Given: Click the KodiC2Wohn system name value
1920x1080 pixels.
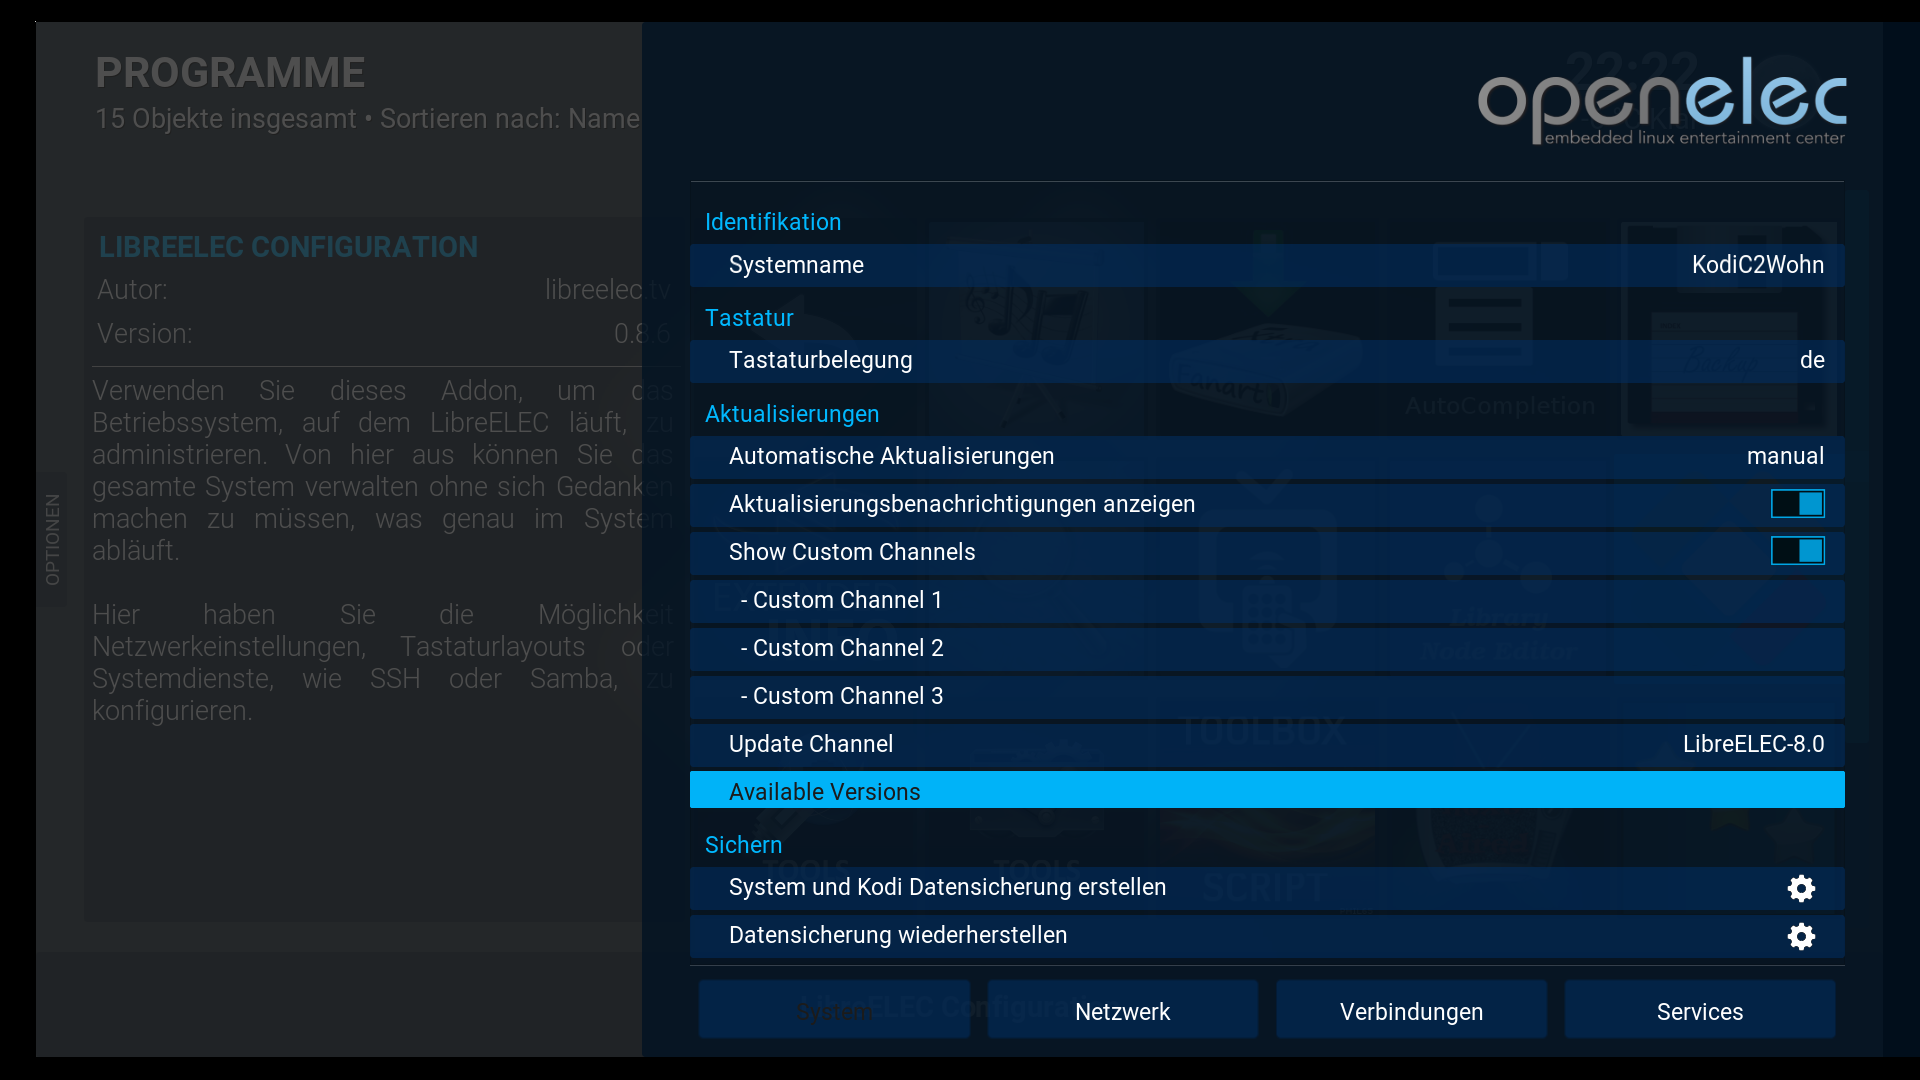Looking at the screenshot, I should 1757,265.
